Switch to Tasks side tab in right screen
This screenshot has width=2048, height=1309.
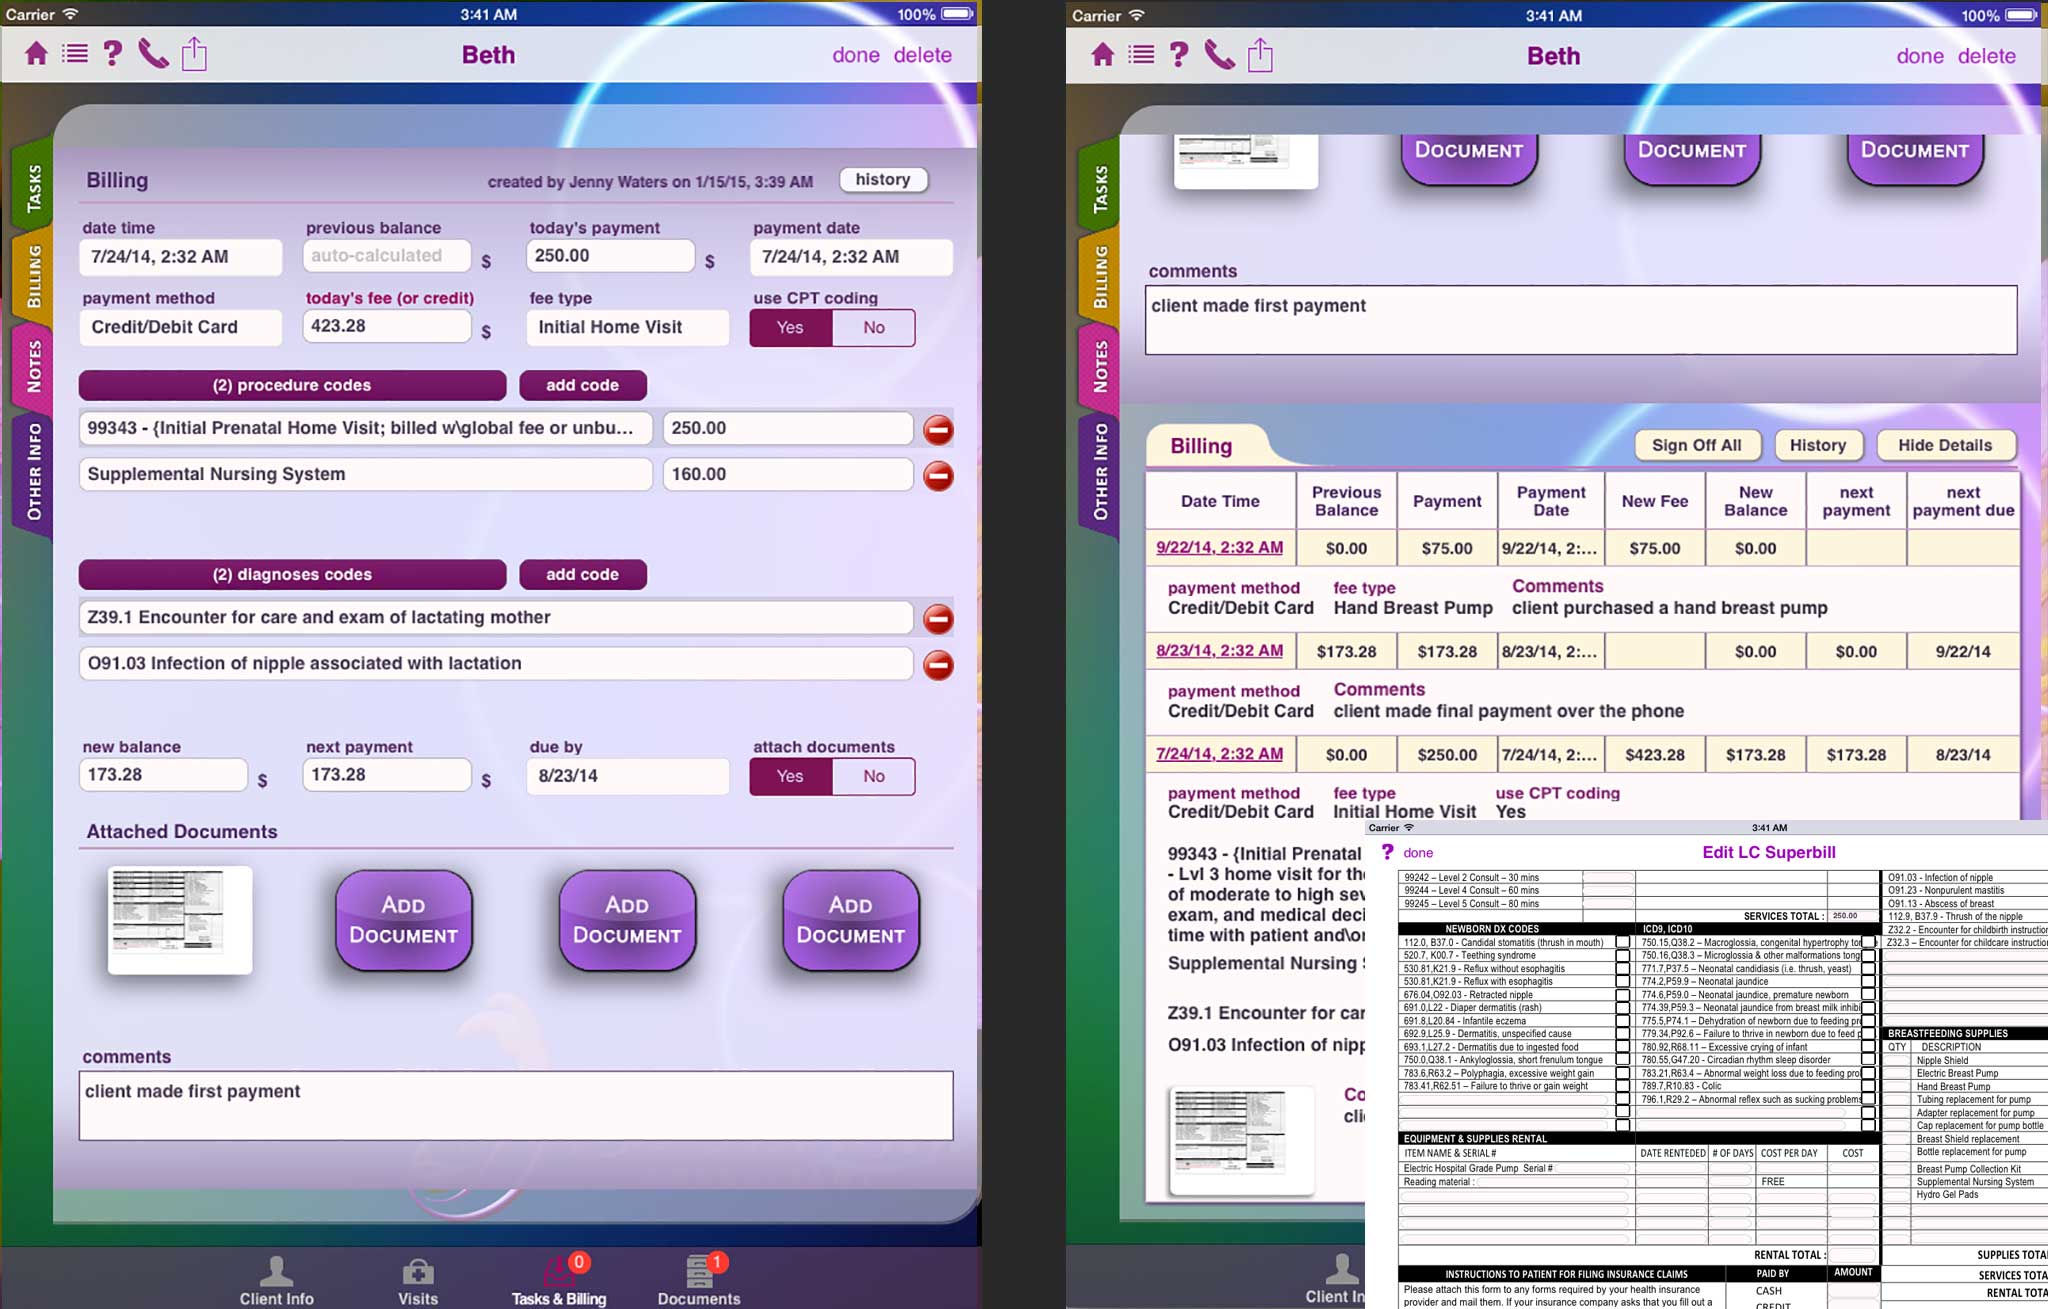1100,187
